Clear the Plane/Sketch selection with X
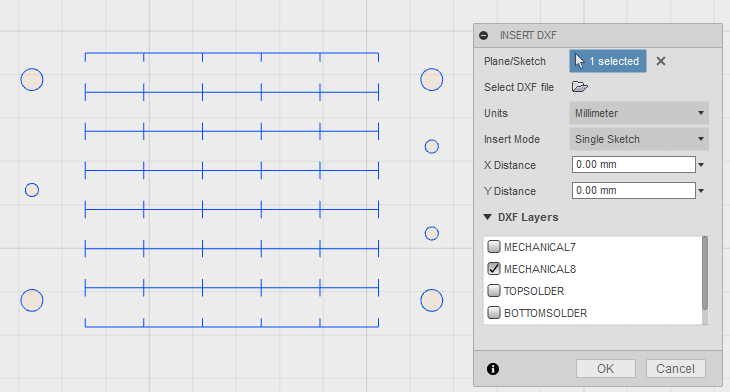The image size is (730, 392). [x=661, y=61]
